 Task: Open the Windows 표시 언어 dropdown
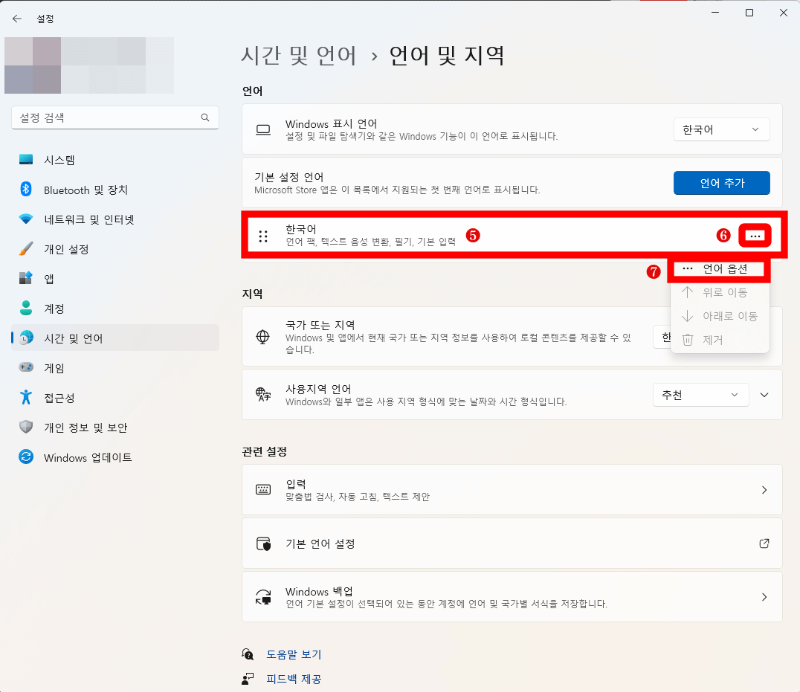coord(721,129)
